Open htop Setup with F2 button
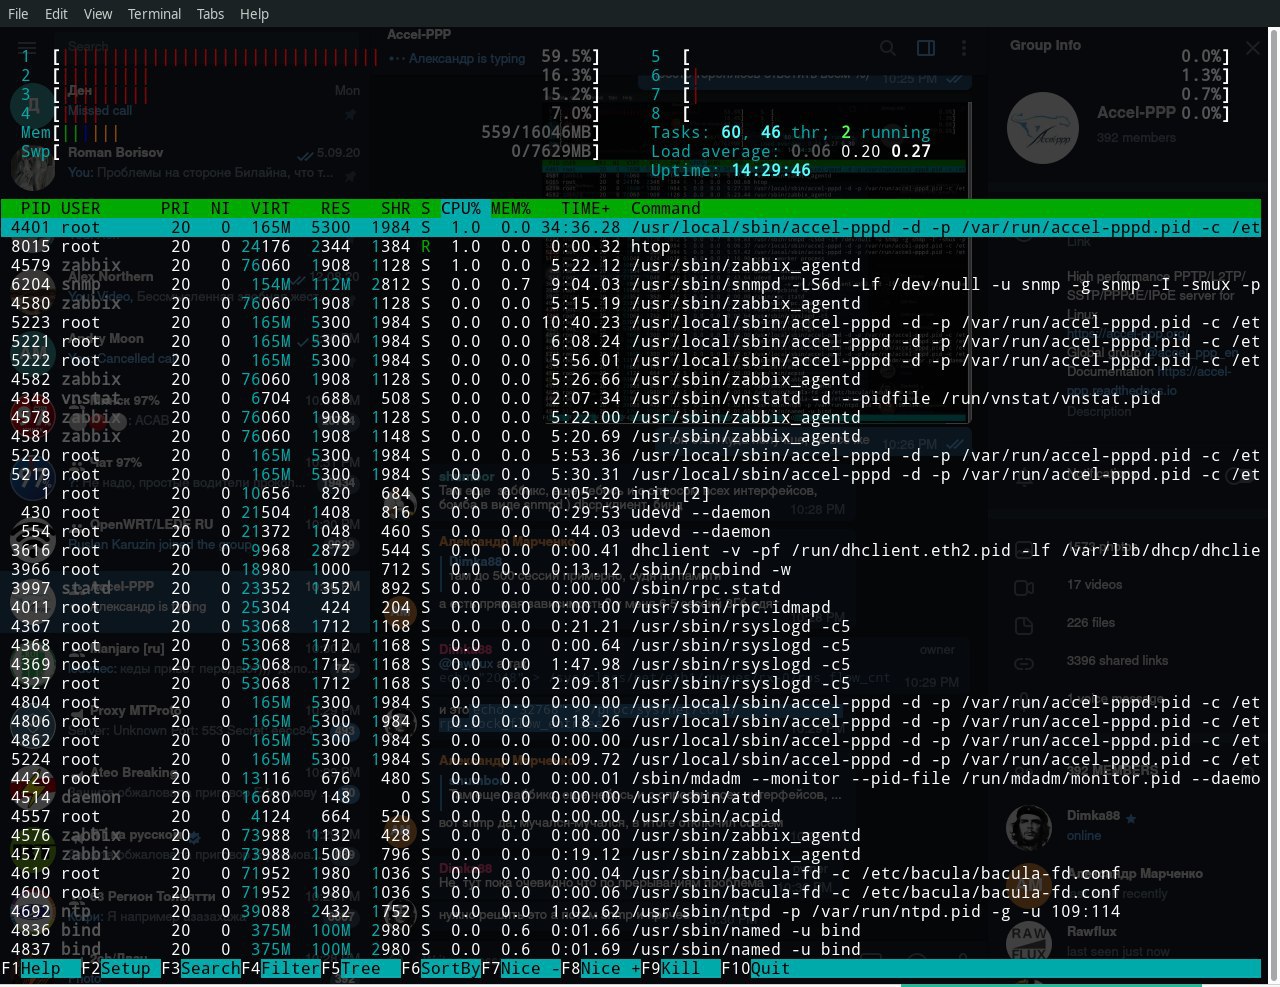 coord(125,968)
